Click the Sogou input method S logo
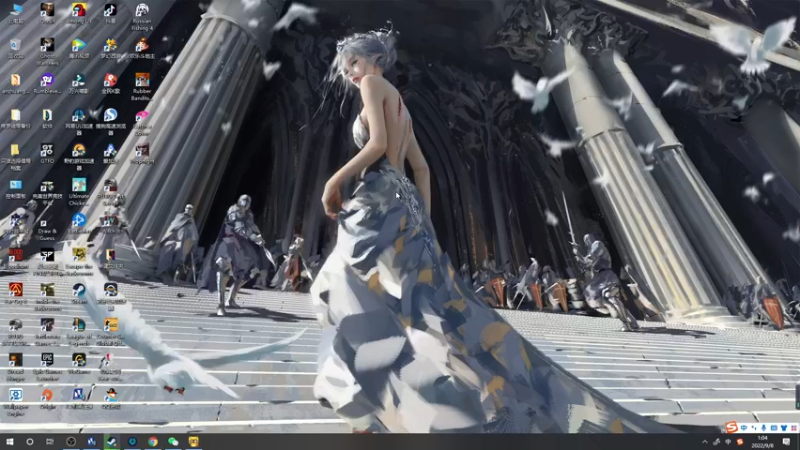 point(731,427)
